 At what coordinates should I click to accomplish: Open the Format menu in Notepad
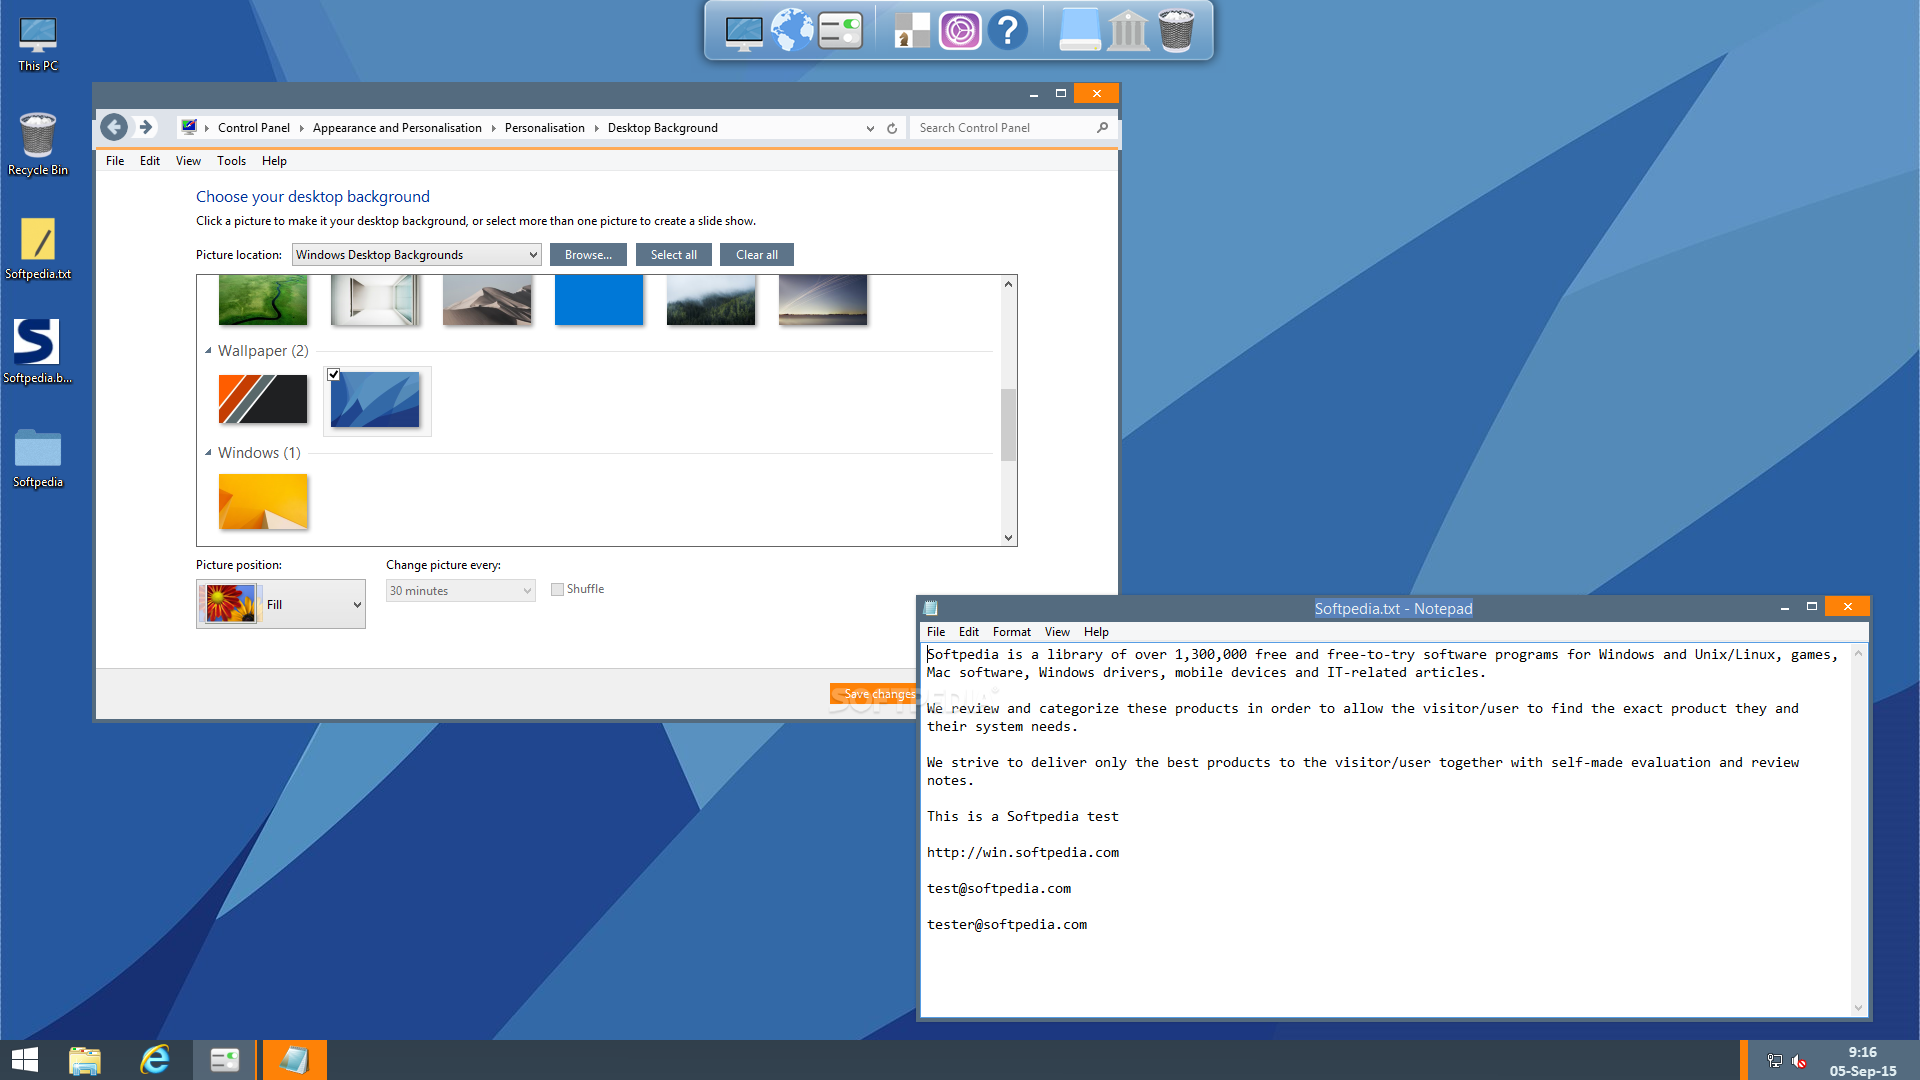tap(1011, 632)
